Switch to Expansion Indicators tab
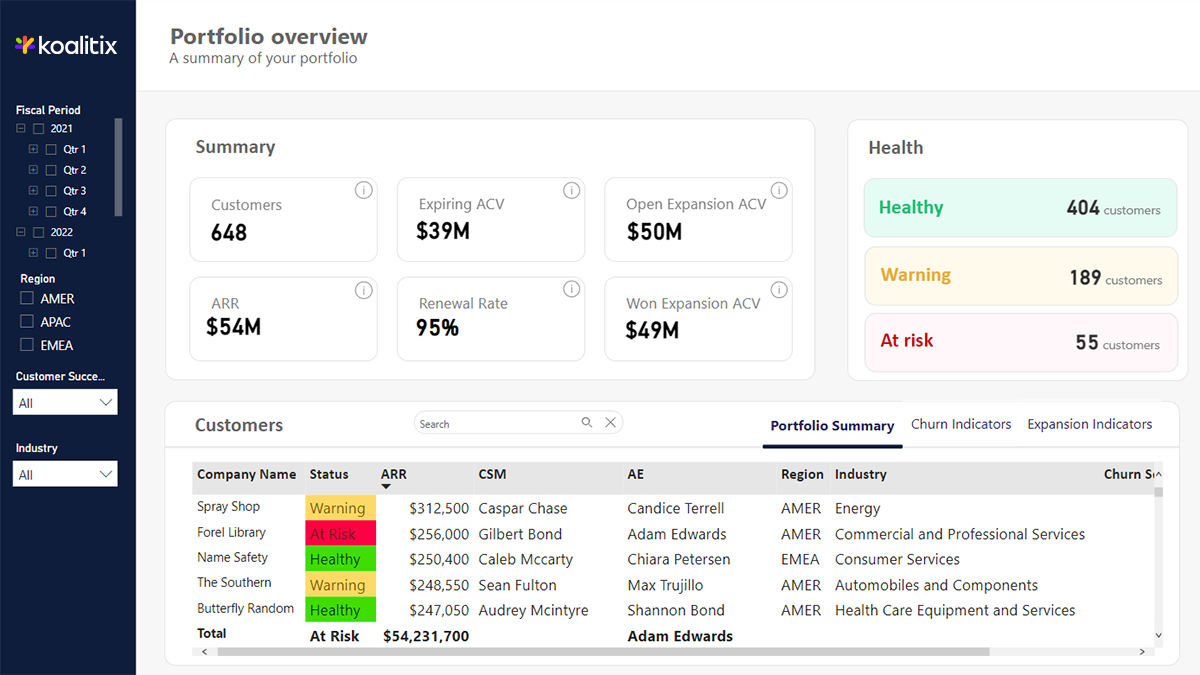 [x=1090, y=424]
